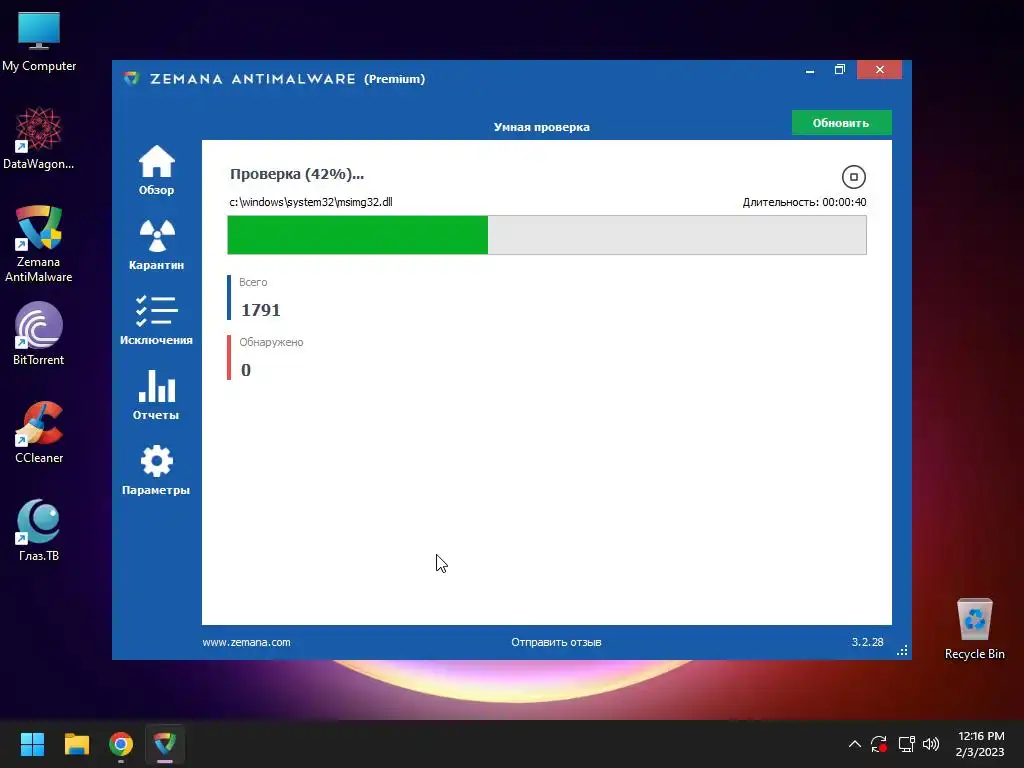Open www.zemana.com link

(x=246, y=642)
